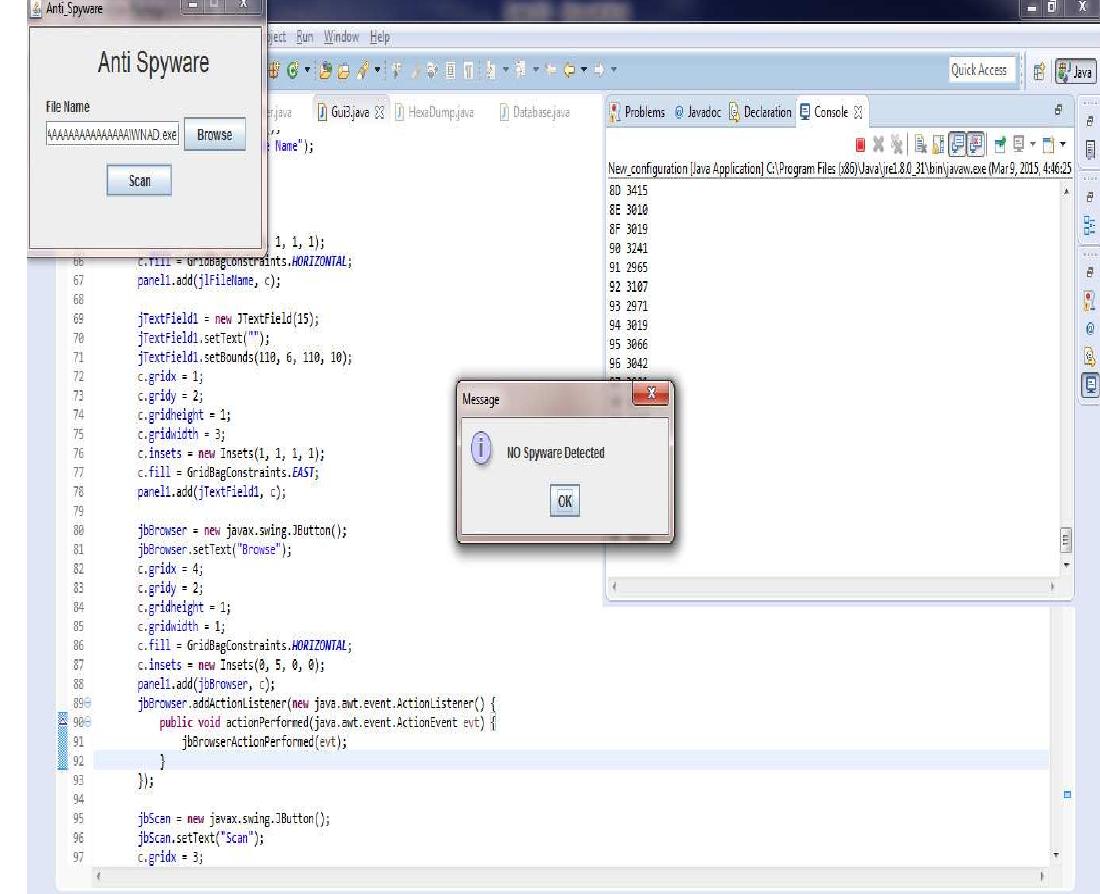Image resolution: width=1100 pixels, height=894 pixels.
Task: Click the Console vertical scrollbar thumb
Action: [x=1066, y=540]
